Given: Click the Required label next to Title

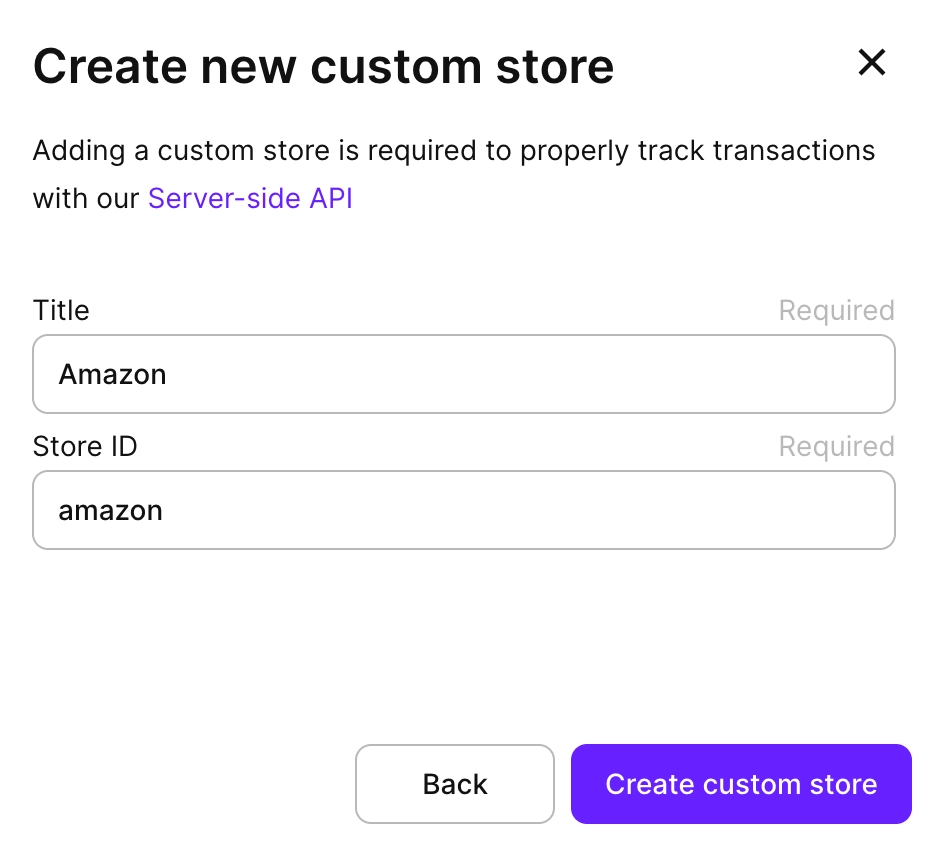Looking at the screenshot, I should (x=836, y=311).
